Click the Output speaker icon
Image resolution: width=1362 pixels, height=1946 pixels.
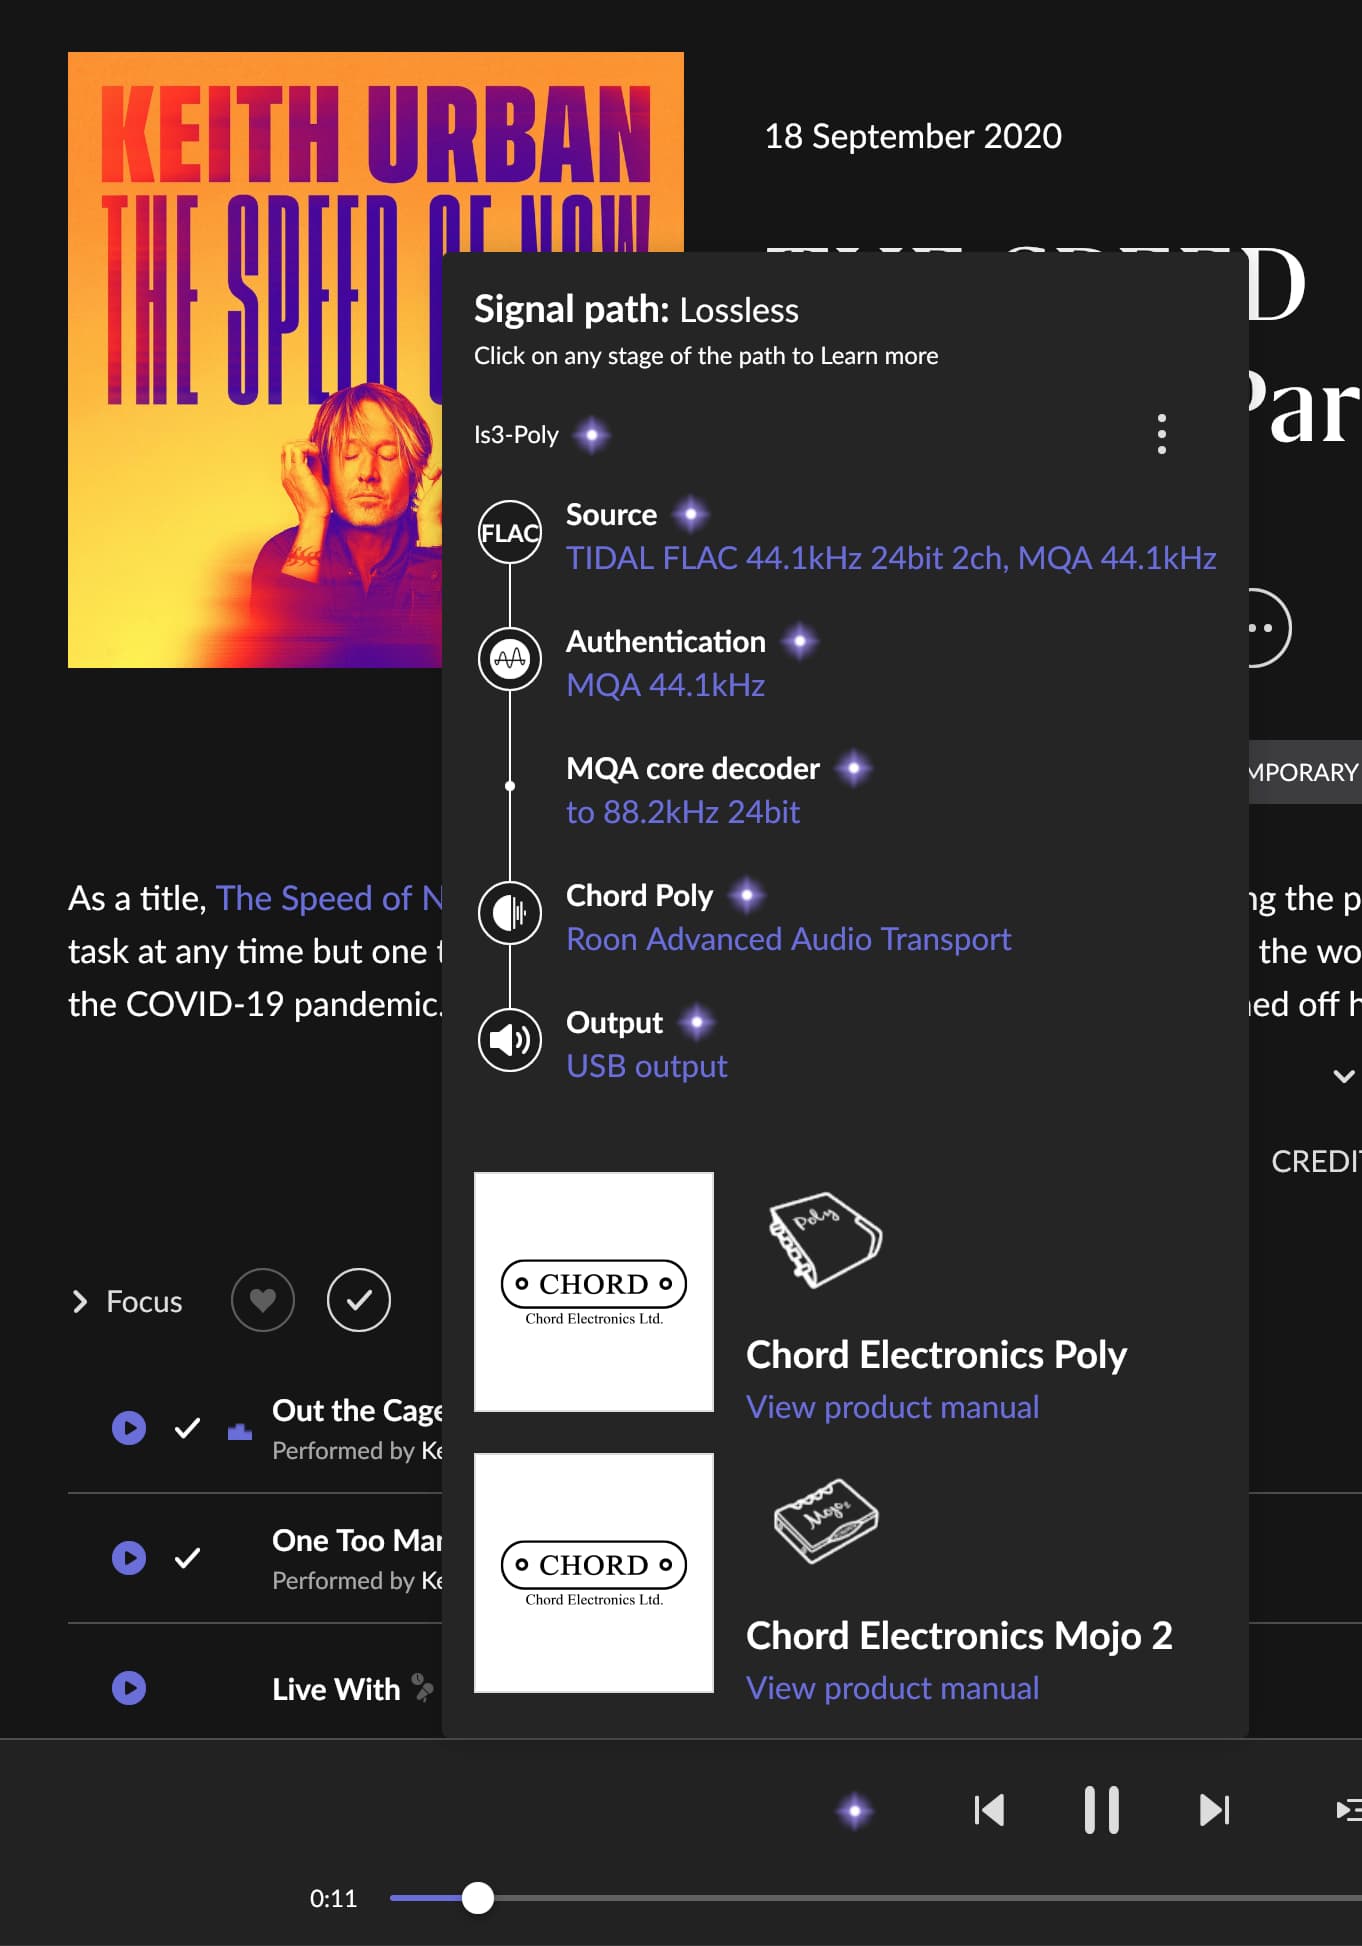[x=510, y=1040]
